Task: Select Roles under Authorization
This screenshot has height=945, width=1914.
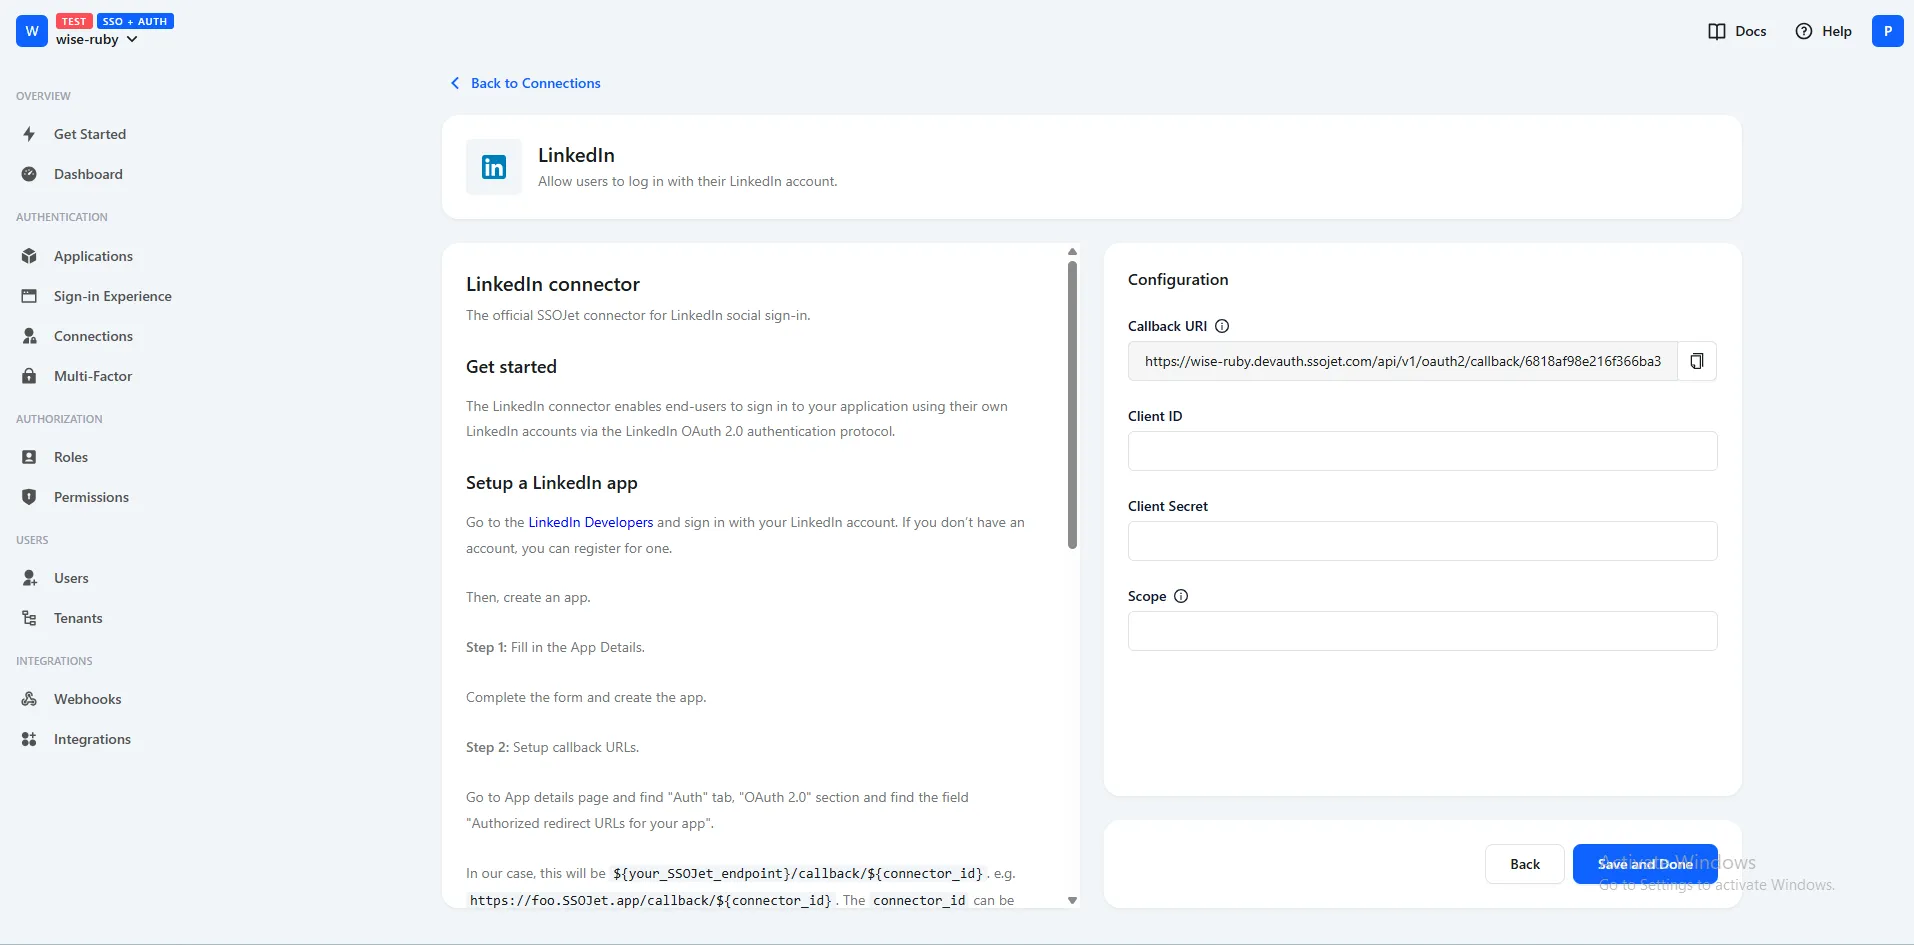Action: coord(69,456)
